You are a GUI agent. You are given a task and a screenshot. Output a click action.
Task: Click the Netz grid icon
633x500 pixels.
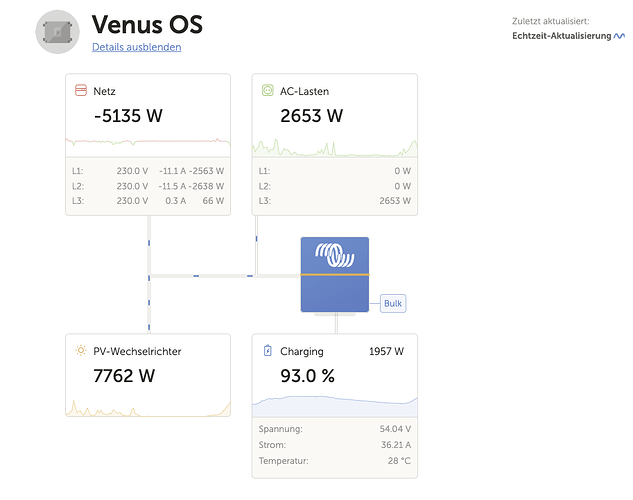81,90
